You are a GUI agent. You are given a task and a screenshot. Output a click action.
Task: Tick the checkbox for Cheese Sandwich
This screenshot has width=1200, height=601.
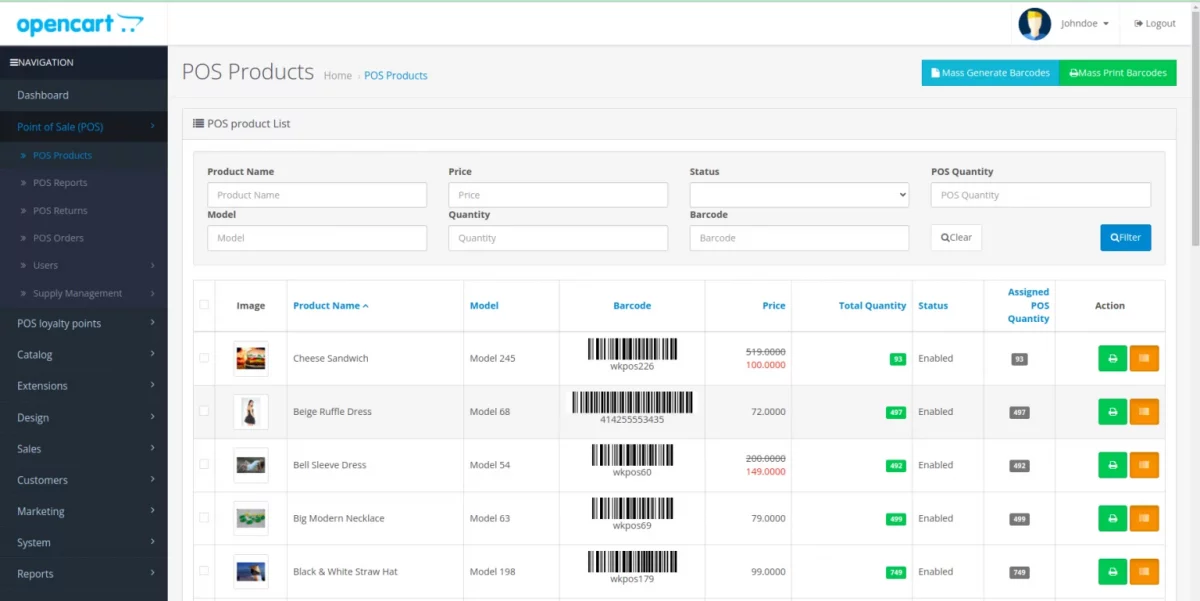204,357
